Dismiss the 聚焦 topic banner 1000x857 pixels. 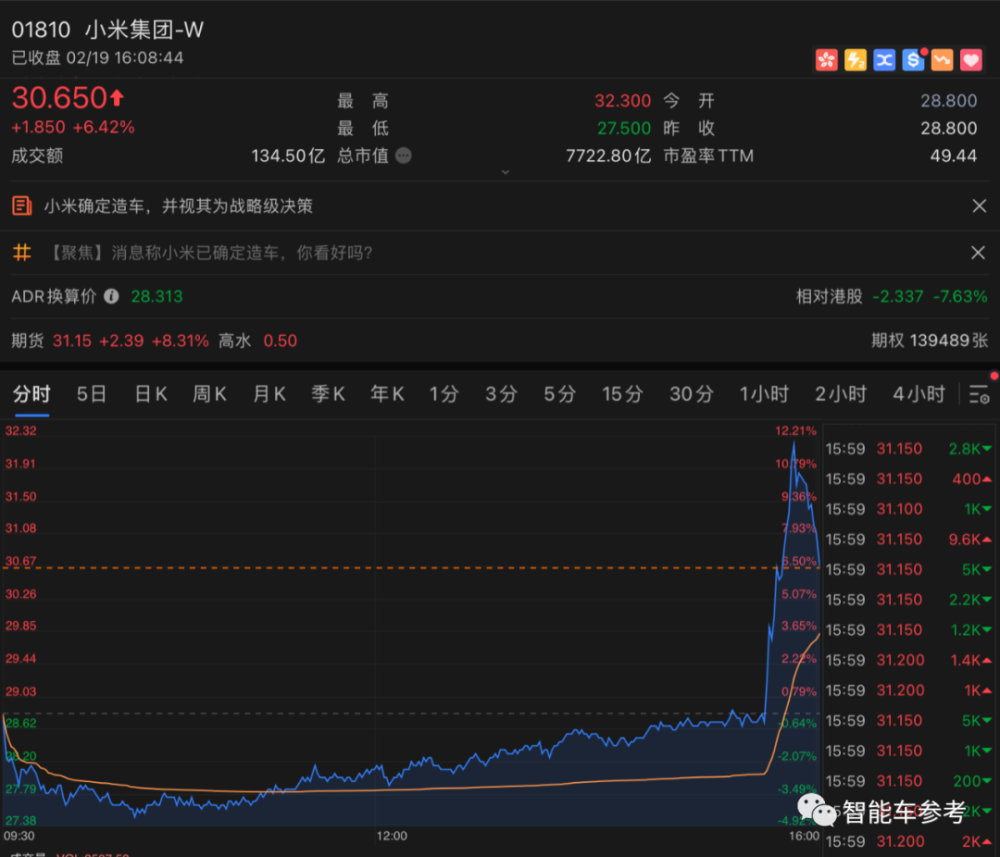point(978,253)
